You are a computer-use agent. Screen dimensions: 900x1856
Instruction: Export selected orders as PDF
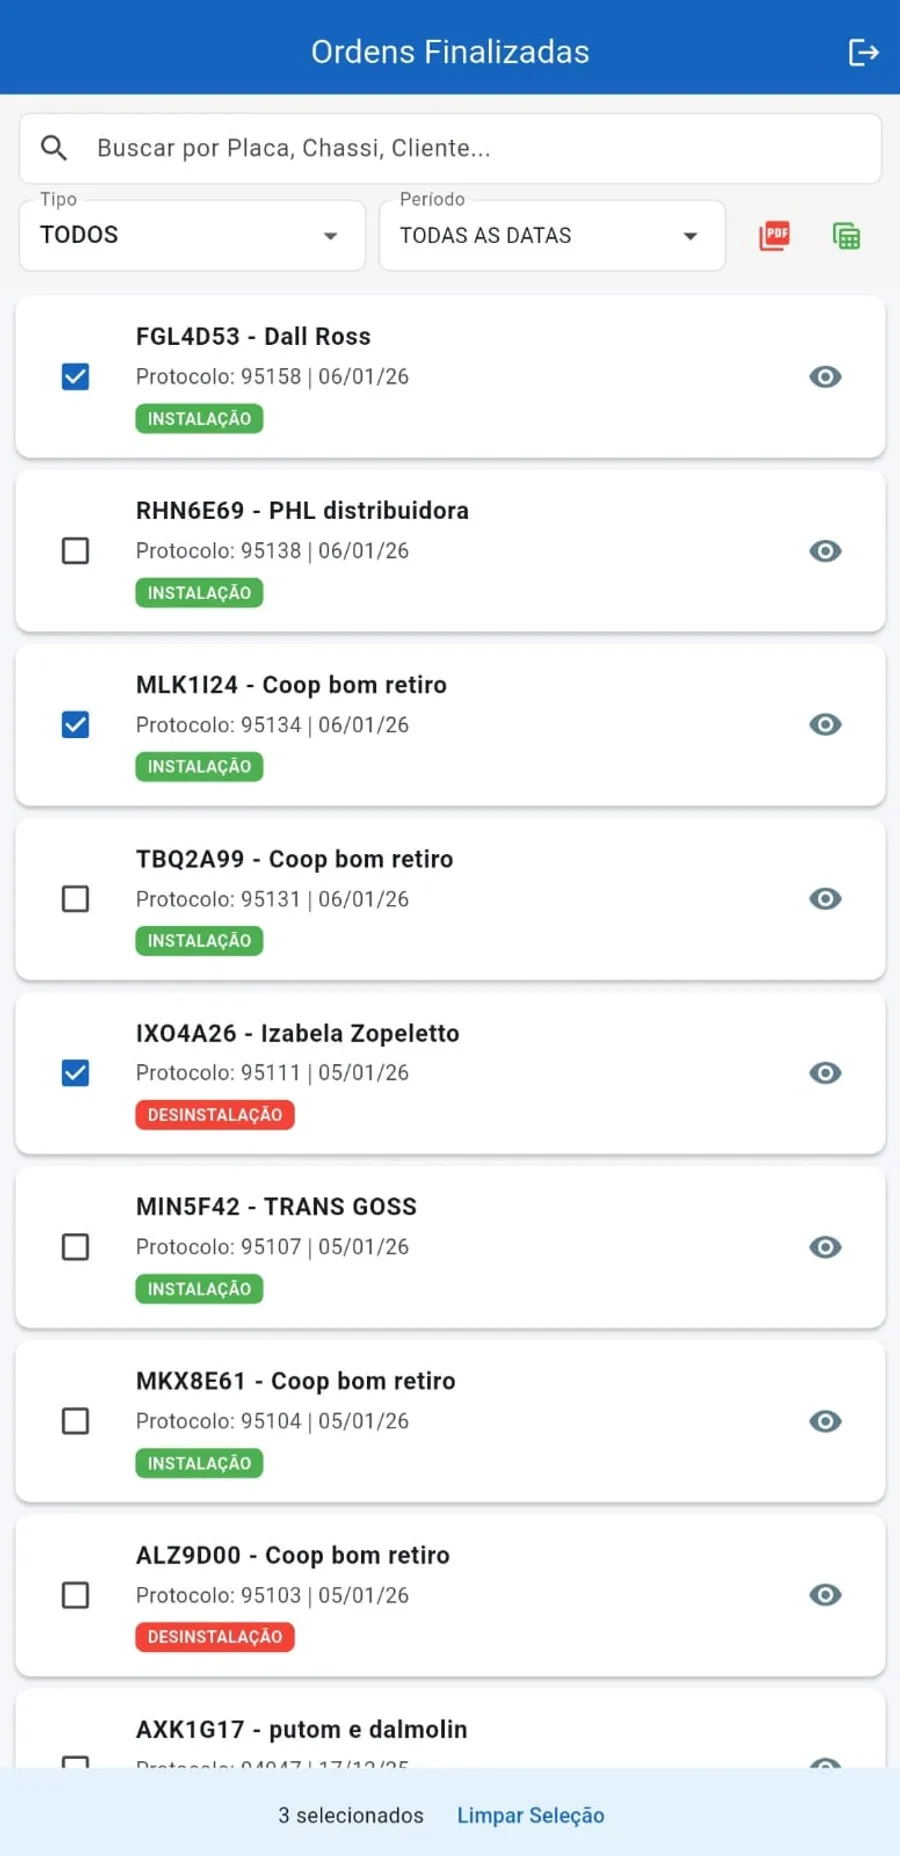(x=775, y=236)
